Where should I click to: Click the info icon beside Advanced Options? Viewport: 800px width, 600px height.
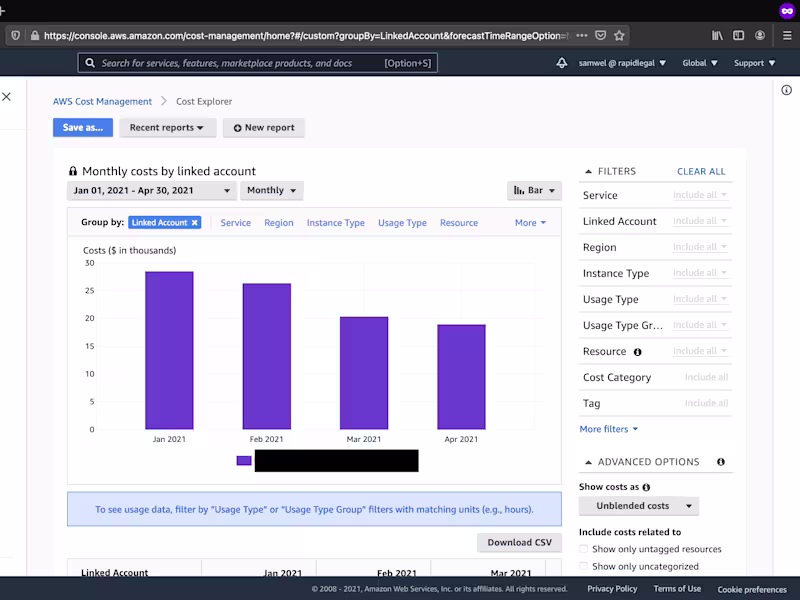click(721, 462)
